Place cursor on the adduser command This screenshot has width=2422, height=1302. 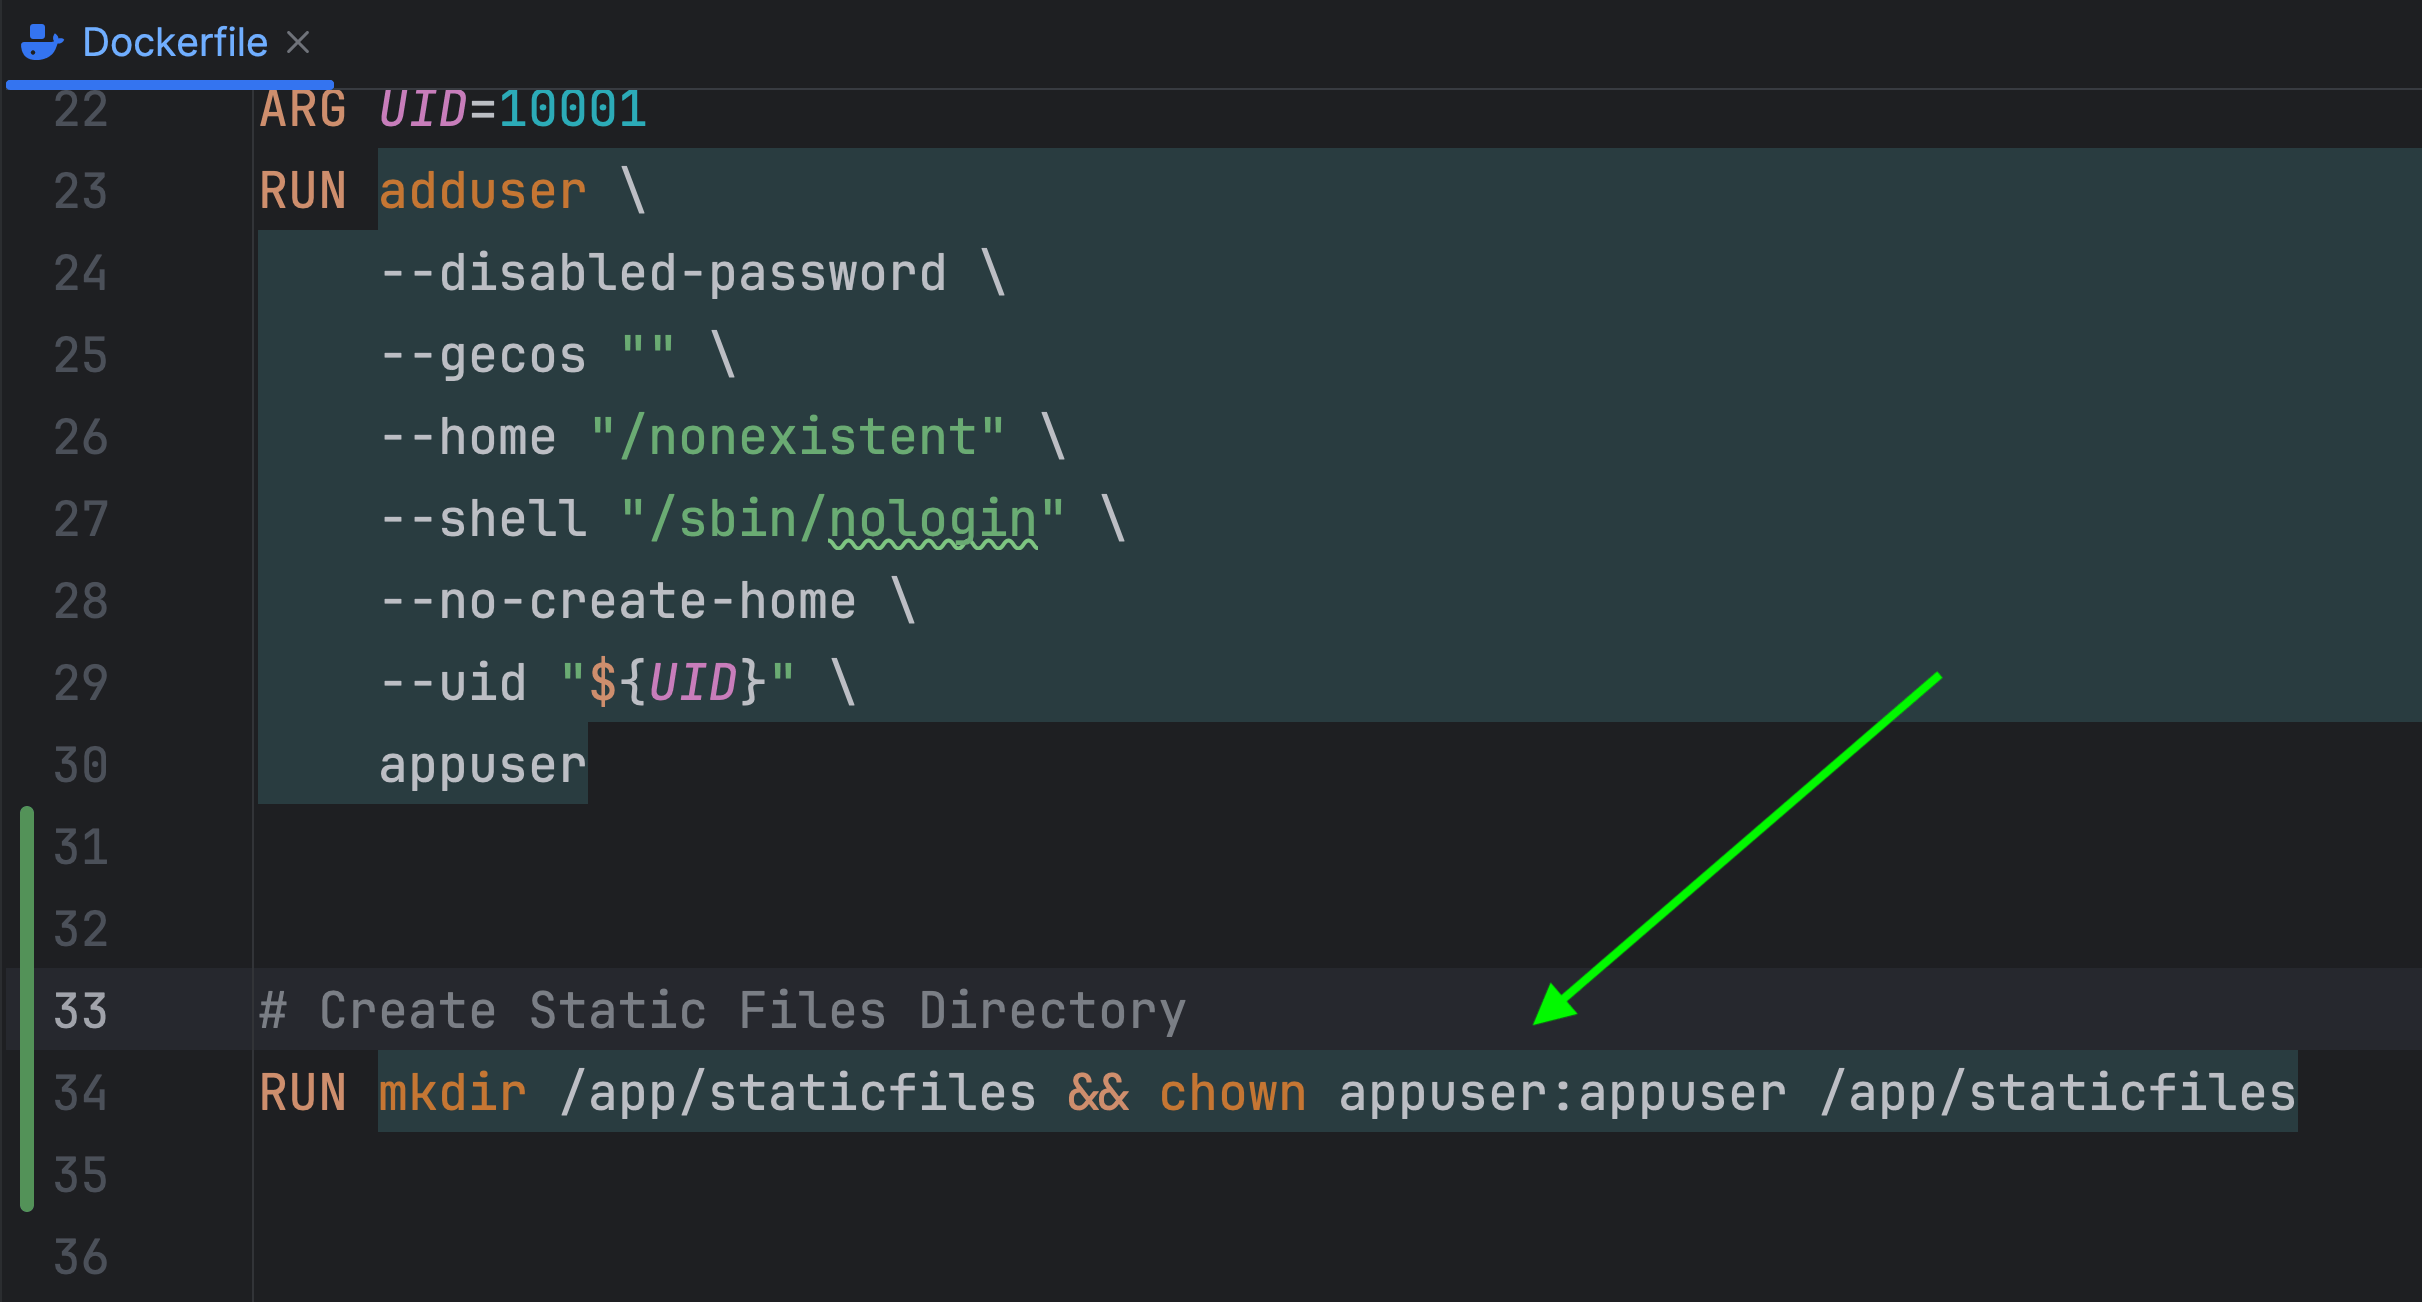point(482,191)
